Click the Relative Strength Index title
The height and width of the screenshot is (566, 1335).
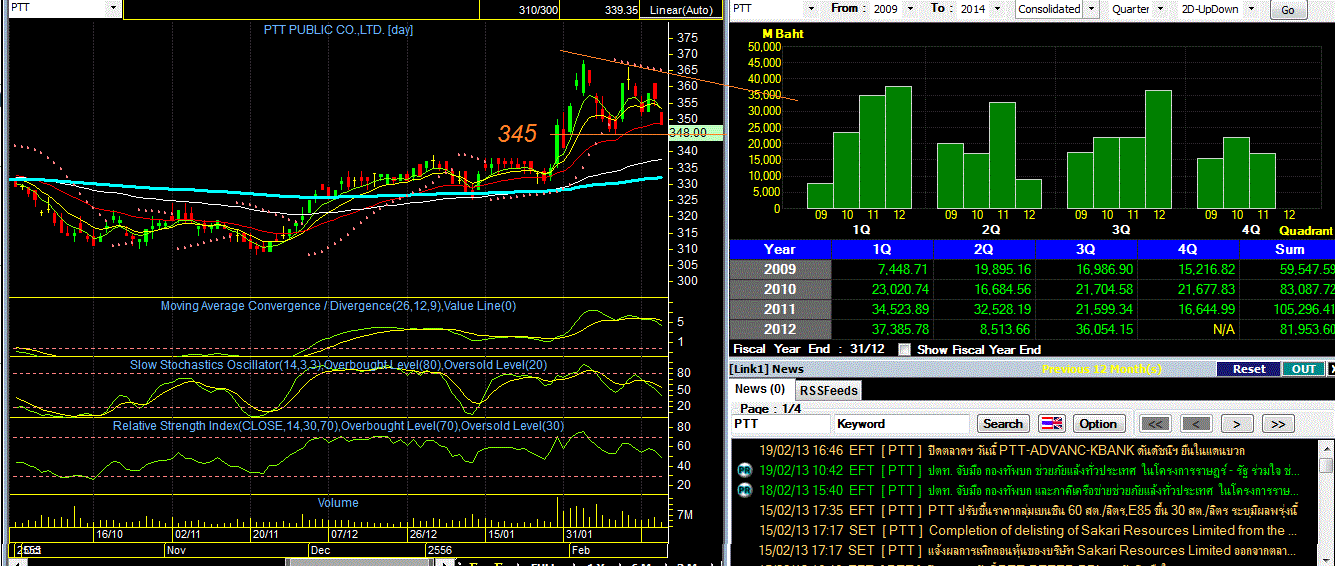pos(338,426)
